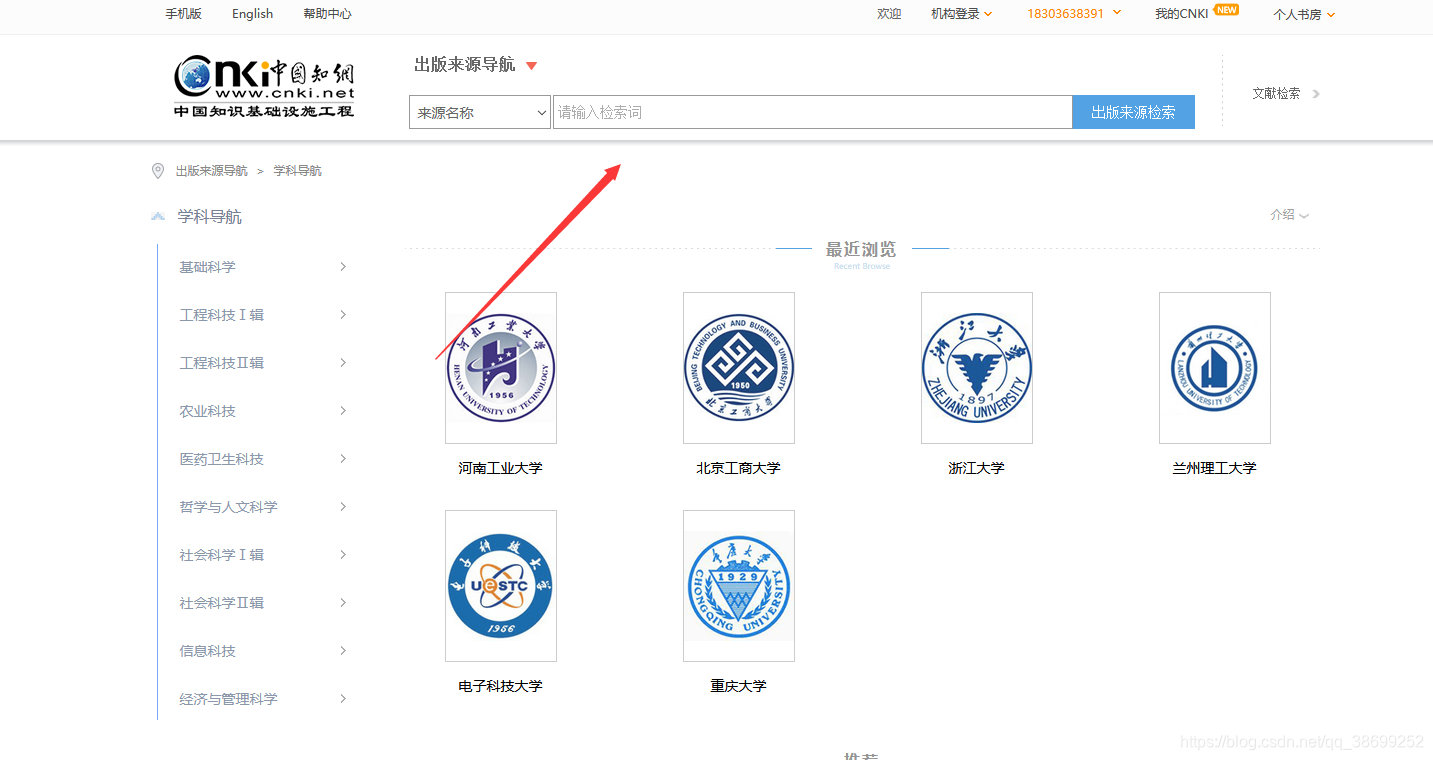This screenshot has height=760, width=1433.
Task: Click the arrow next to 文献检索
Action: pyautogui.click(x=1316, y=94)
